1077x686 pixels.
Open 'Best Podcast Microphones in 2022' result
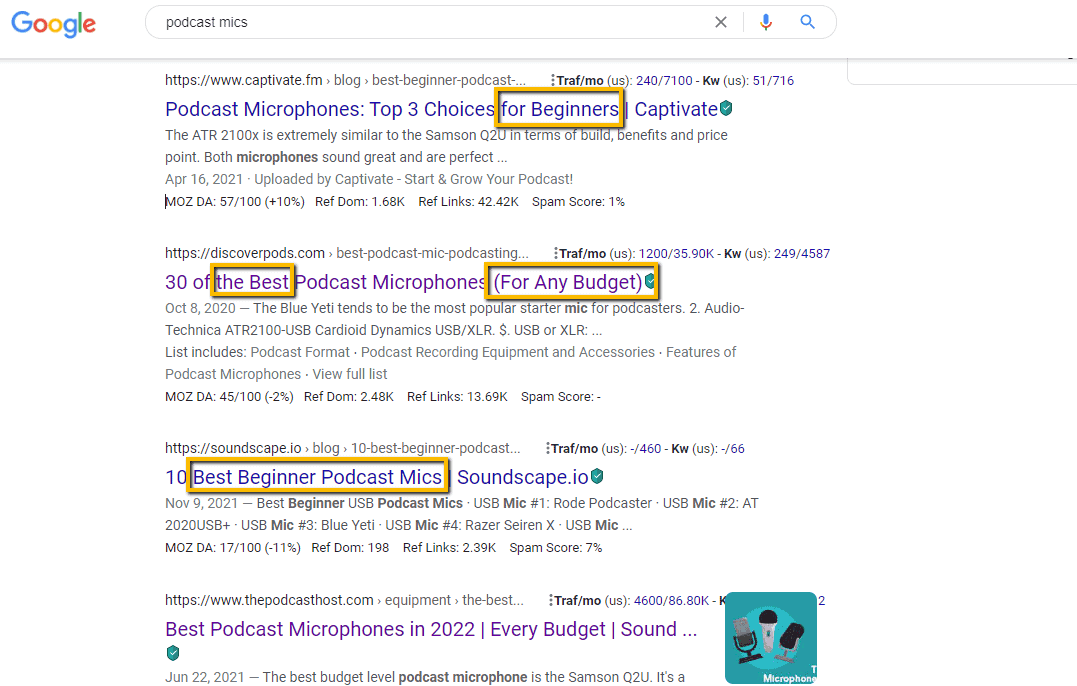pos(431,630)
